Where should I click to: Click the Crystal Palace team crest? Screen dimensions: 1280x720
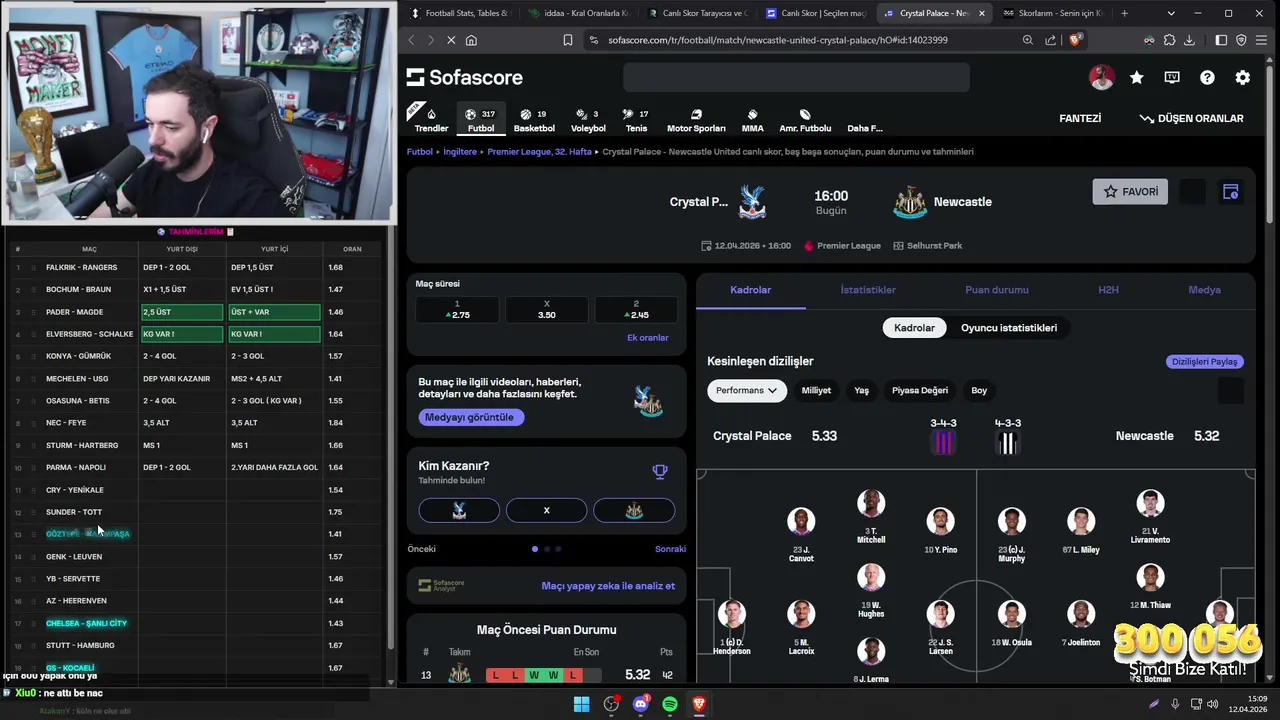[752, 202]
